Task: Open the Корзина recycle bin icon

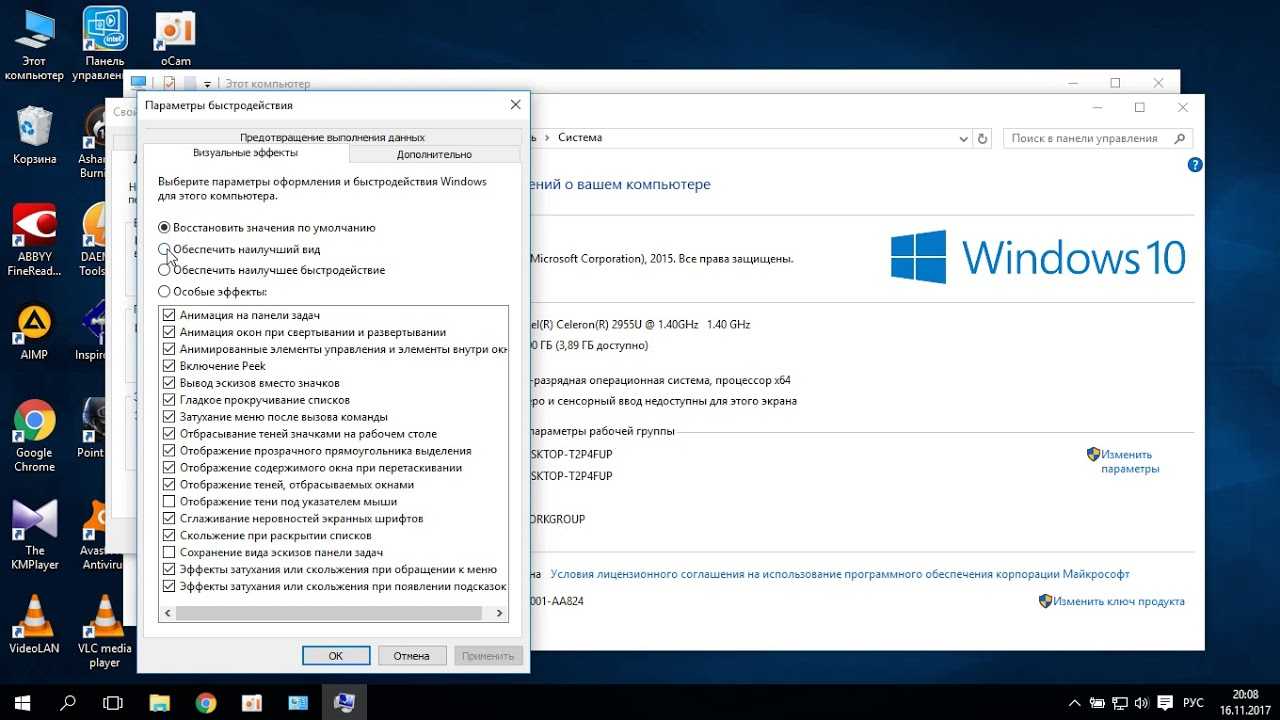Action: [35, 136]
